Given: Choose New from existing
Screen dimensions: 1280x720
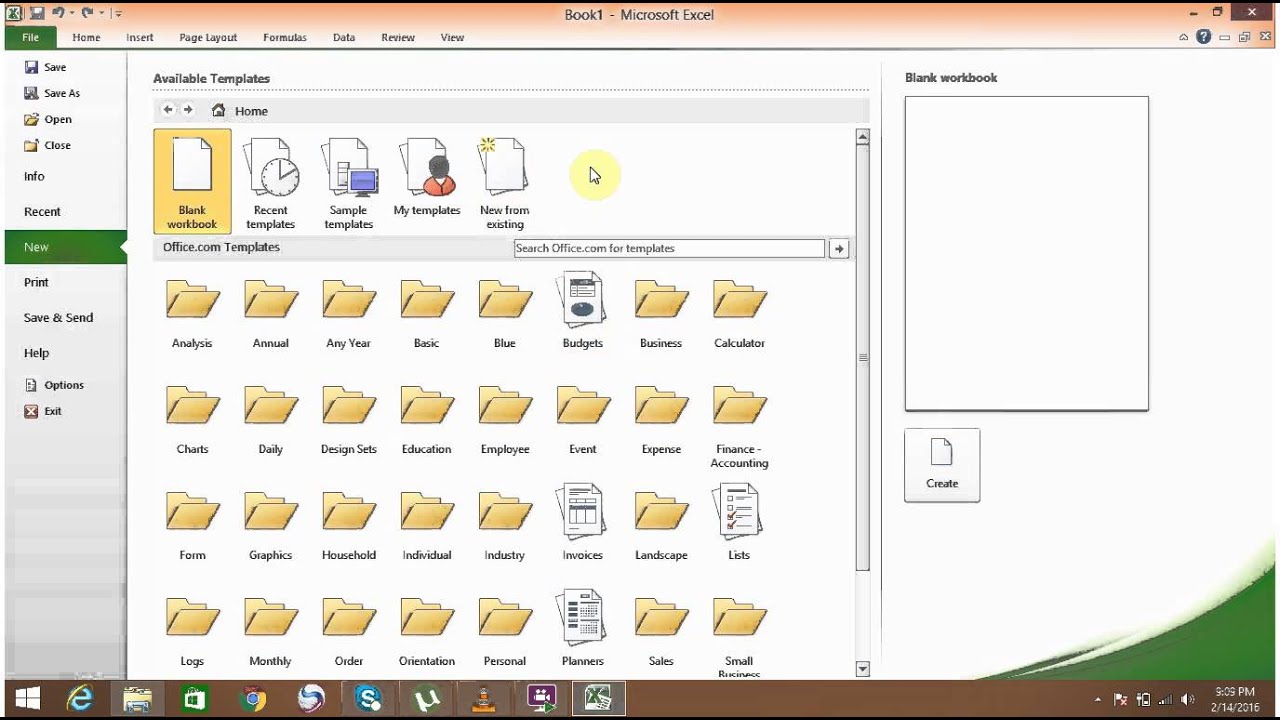Looking at the screenshot, I should point(505,181).
